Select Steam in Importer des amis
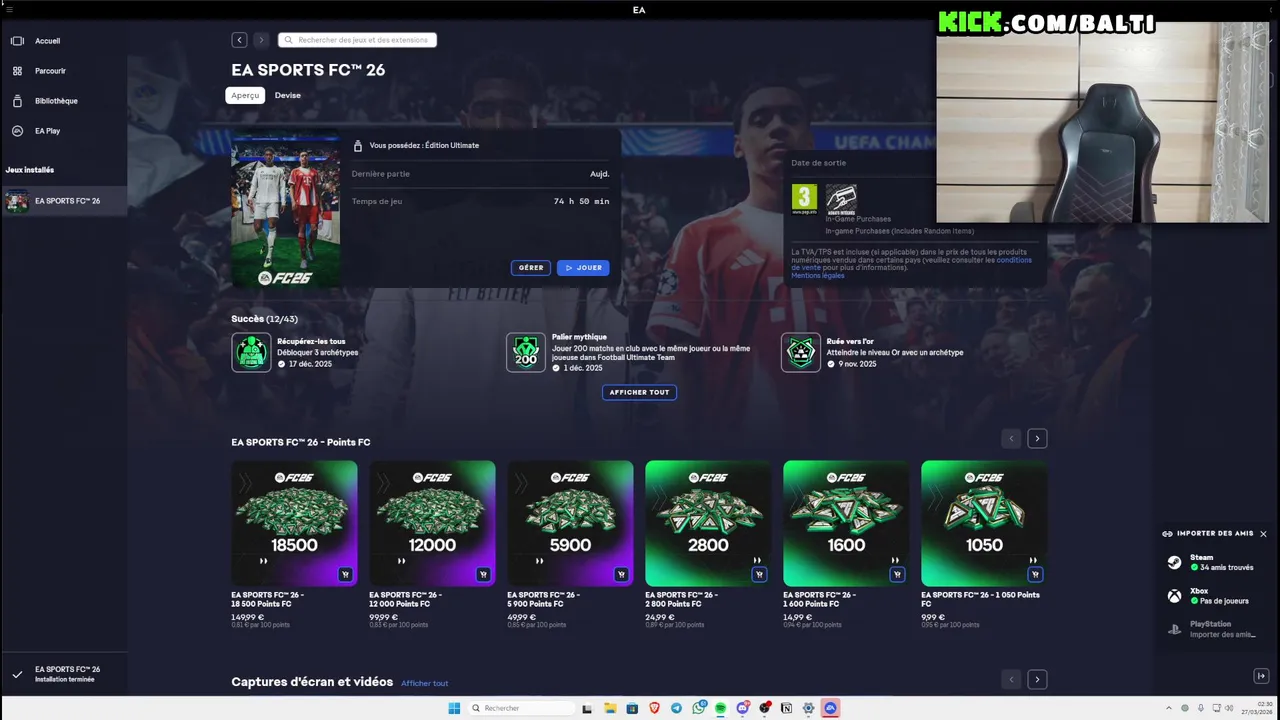This screenshot has width=1280, height=720. point(1214,563)
